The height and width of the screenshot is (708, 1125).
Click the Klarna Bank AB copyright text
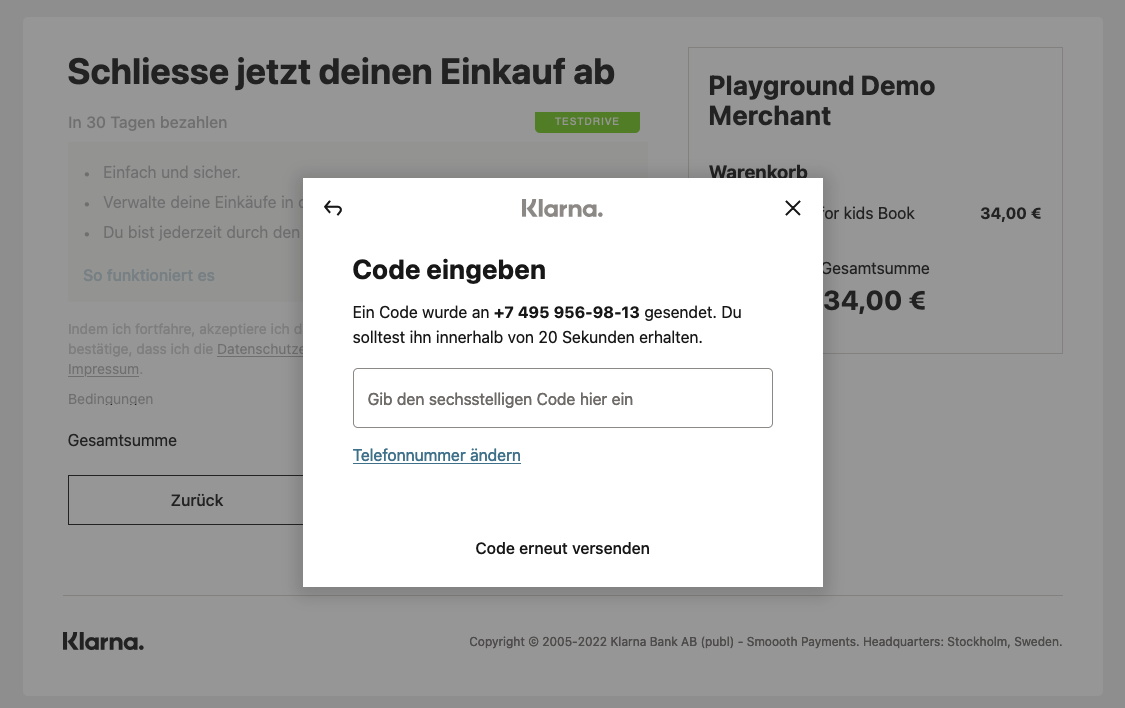766,642
